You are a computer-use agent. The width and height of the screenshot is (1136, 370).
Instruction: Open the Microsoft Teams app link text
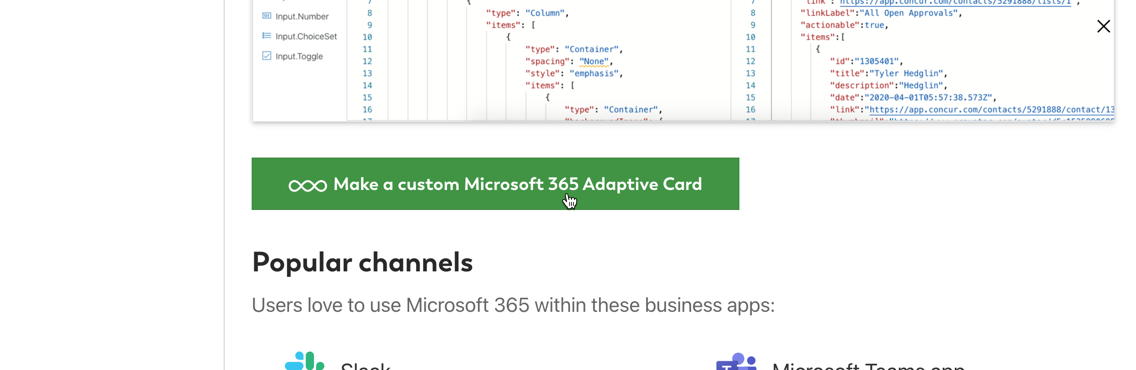pos(868,366)
